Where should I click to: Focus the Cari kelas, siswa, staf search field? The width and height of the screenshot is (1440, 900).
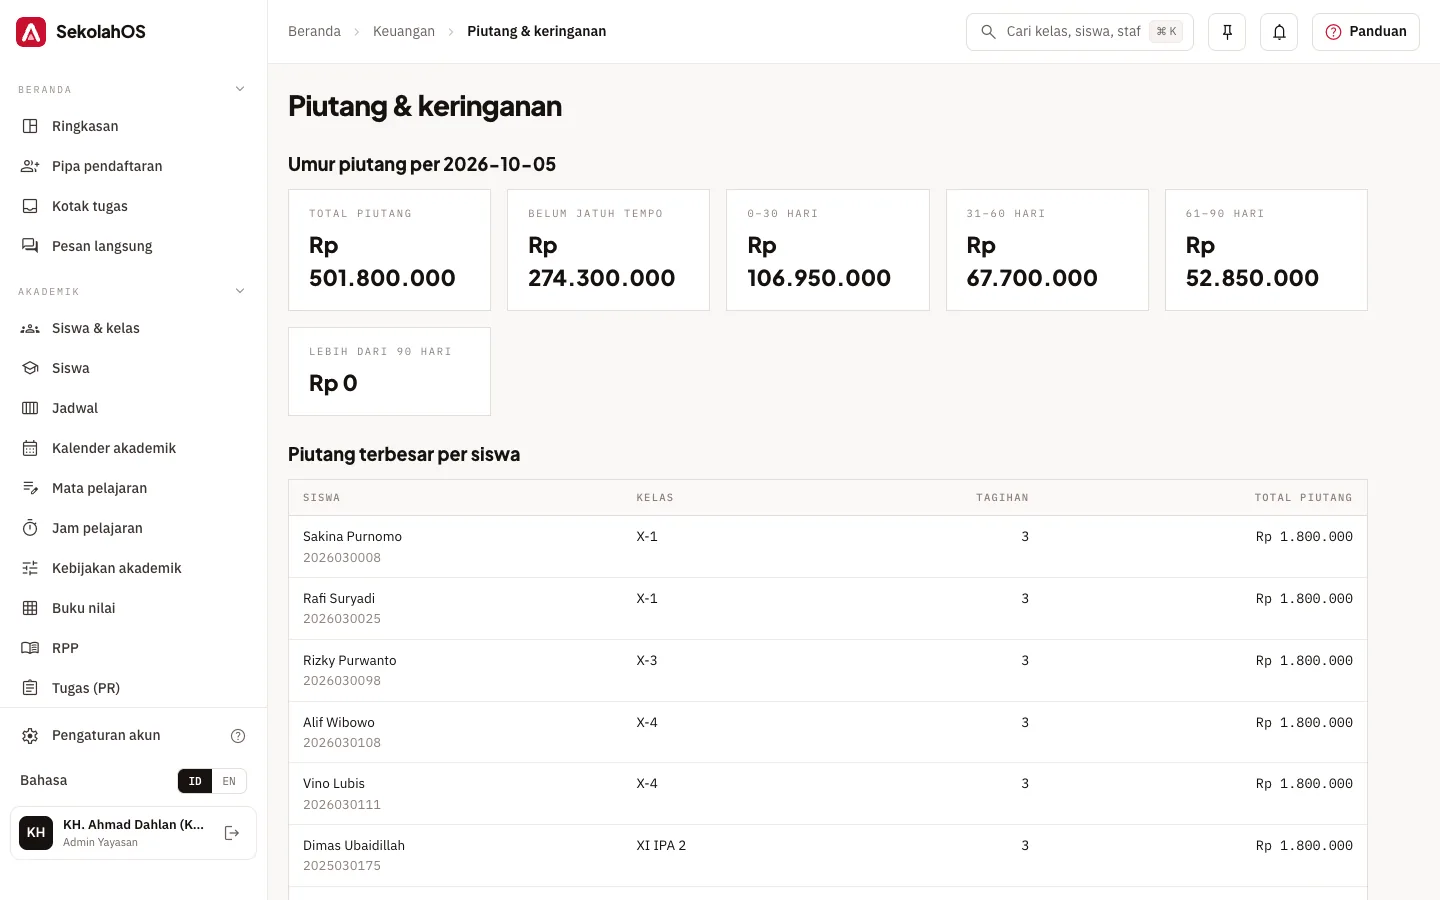[x=1079, y=32]
